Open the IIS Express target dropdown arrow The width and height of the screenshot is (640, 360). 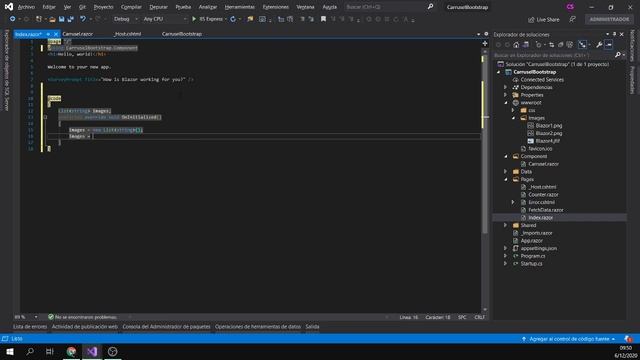coord(226,19)
